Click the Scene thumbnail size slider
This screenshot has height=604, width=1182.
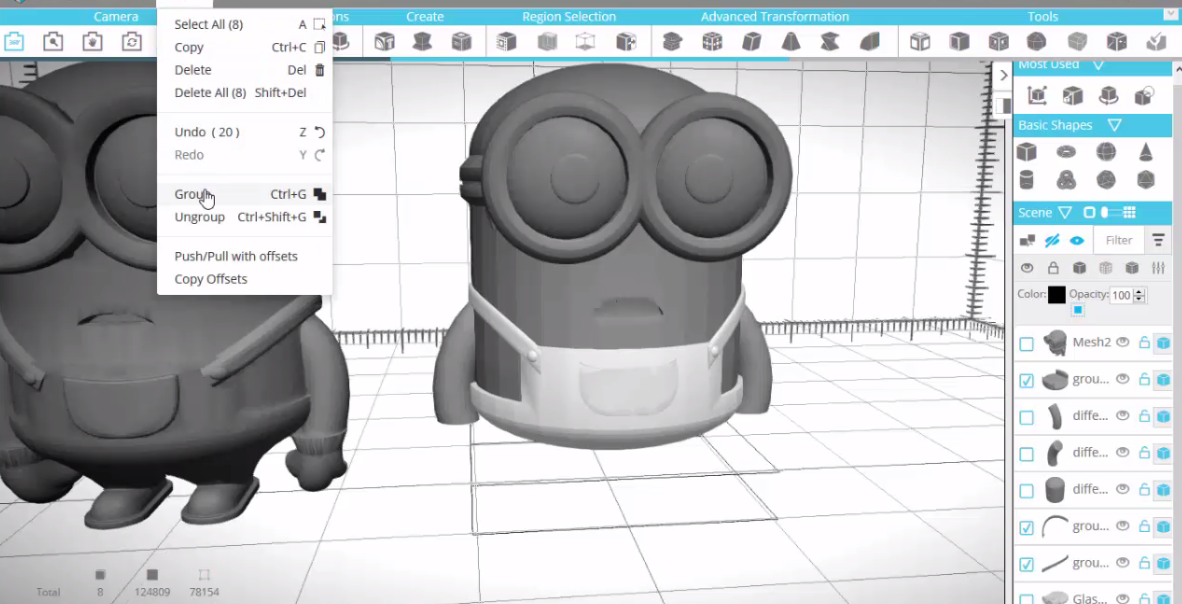(1111, 213)
